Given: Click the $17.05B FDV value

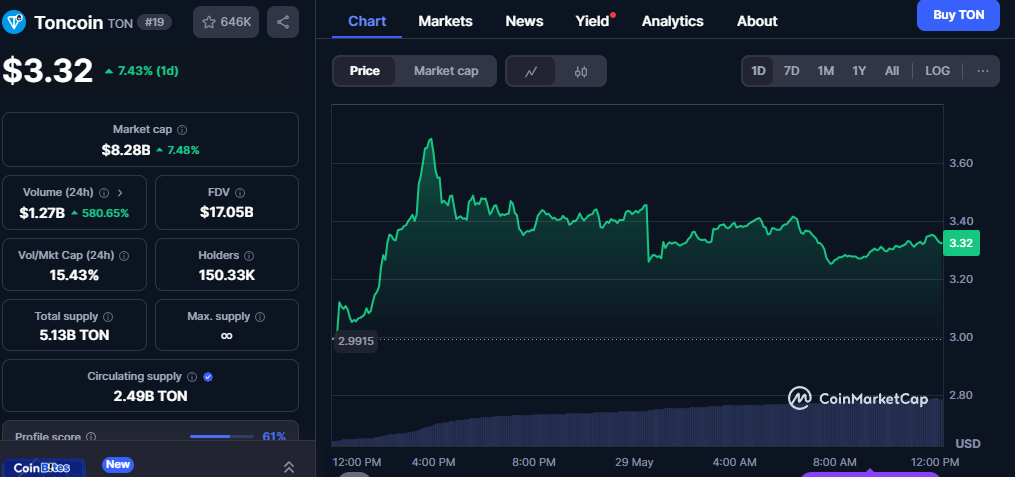Looking at the screenshot, I should 227,212.
